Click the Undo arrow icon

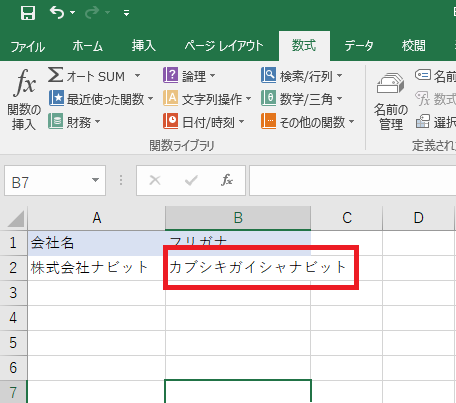pyautogui.click(x=57, y=13)
